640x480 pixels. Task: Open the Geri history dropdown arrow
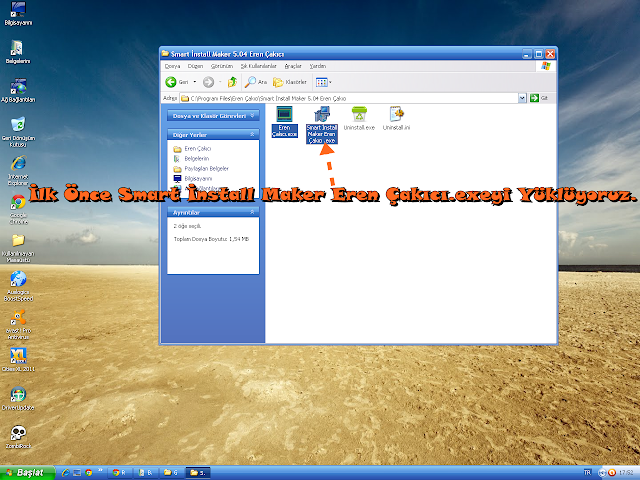pos(195,82)
